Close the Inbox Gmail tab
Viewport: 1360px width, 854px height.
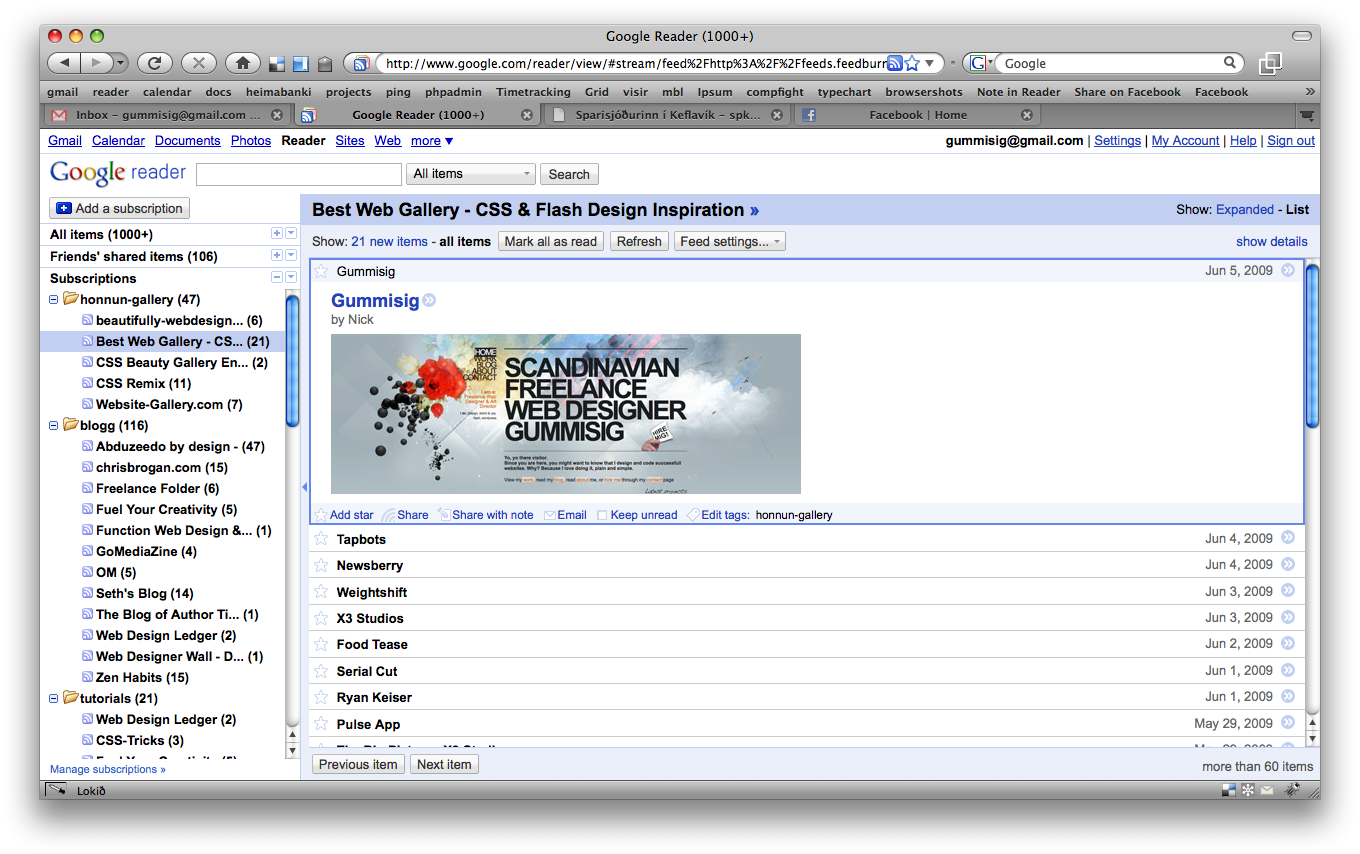(277, 115)
